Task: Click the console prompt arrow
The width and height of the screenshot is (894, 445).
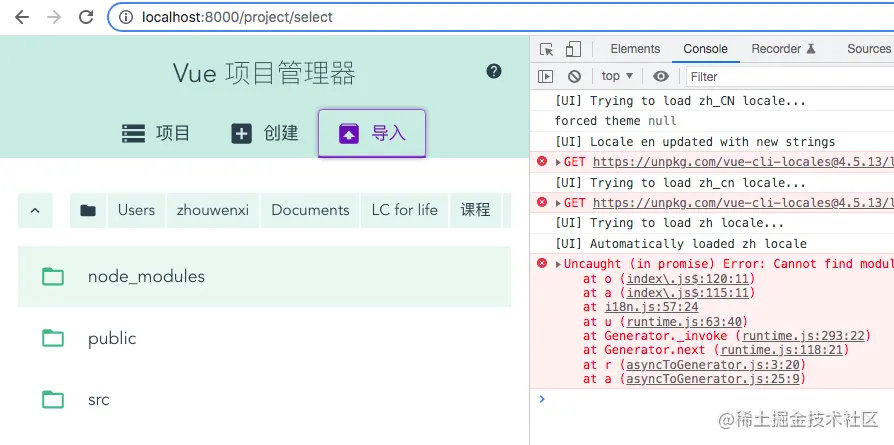Action: pyautogui.click(x=542, y=399)
